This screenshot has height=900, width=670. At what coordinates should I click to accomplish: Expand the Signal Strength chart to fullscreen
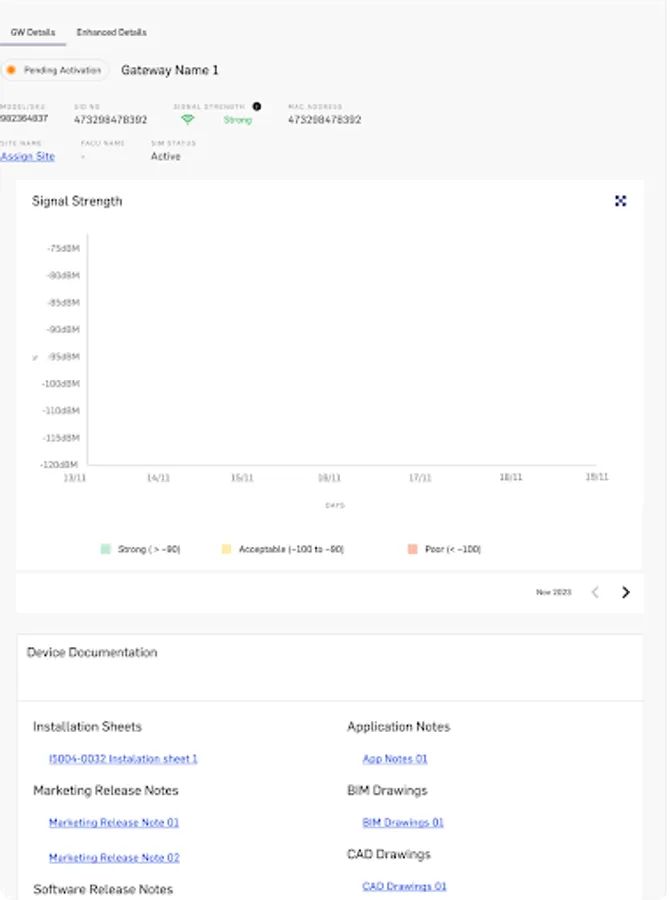coord(621,201)
